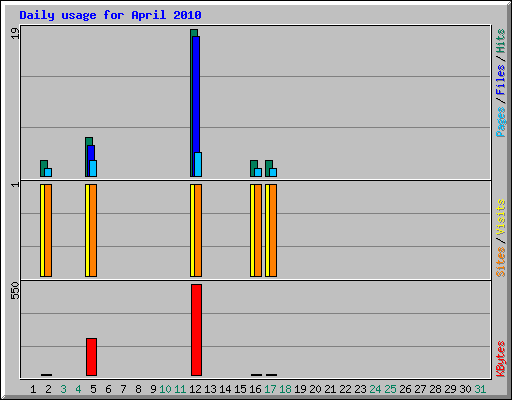Image resolution: width=512 pixels, height=400 pixels.
Task: Click day label '6' on the x-axis
Action: [x=108, y=389]
